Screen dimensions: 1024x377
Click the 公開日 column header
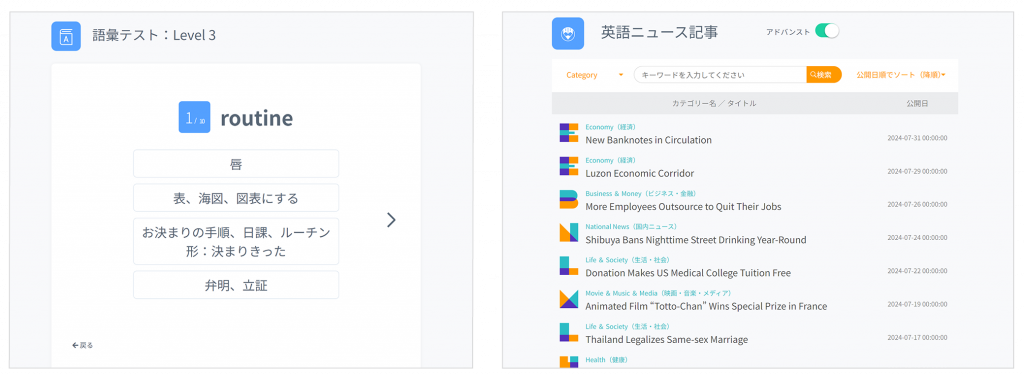pyautogui.click(x=917, y=104)
